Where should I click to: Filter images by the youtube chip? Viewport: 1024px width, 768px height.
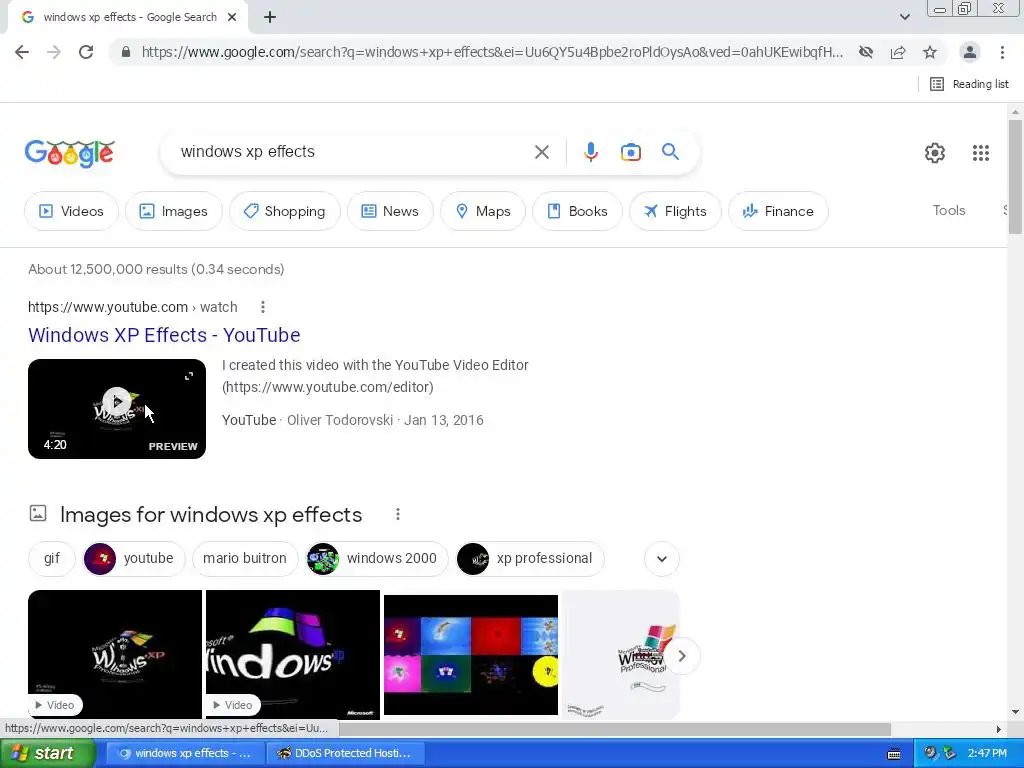coord(134,558)
